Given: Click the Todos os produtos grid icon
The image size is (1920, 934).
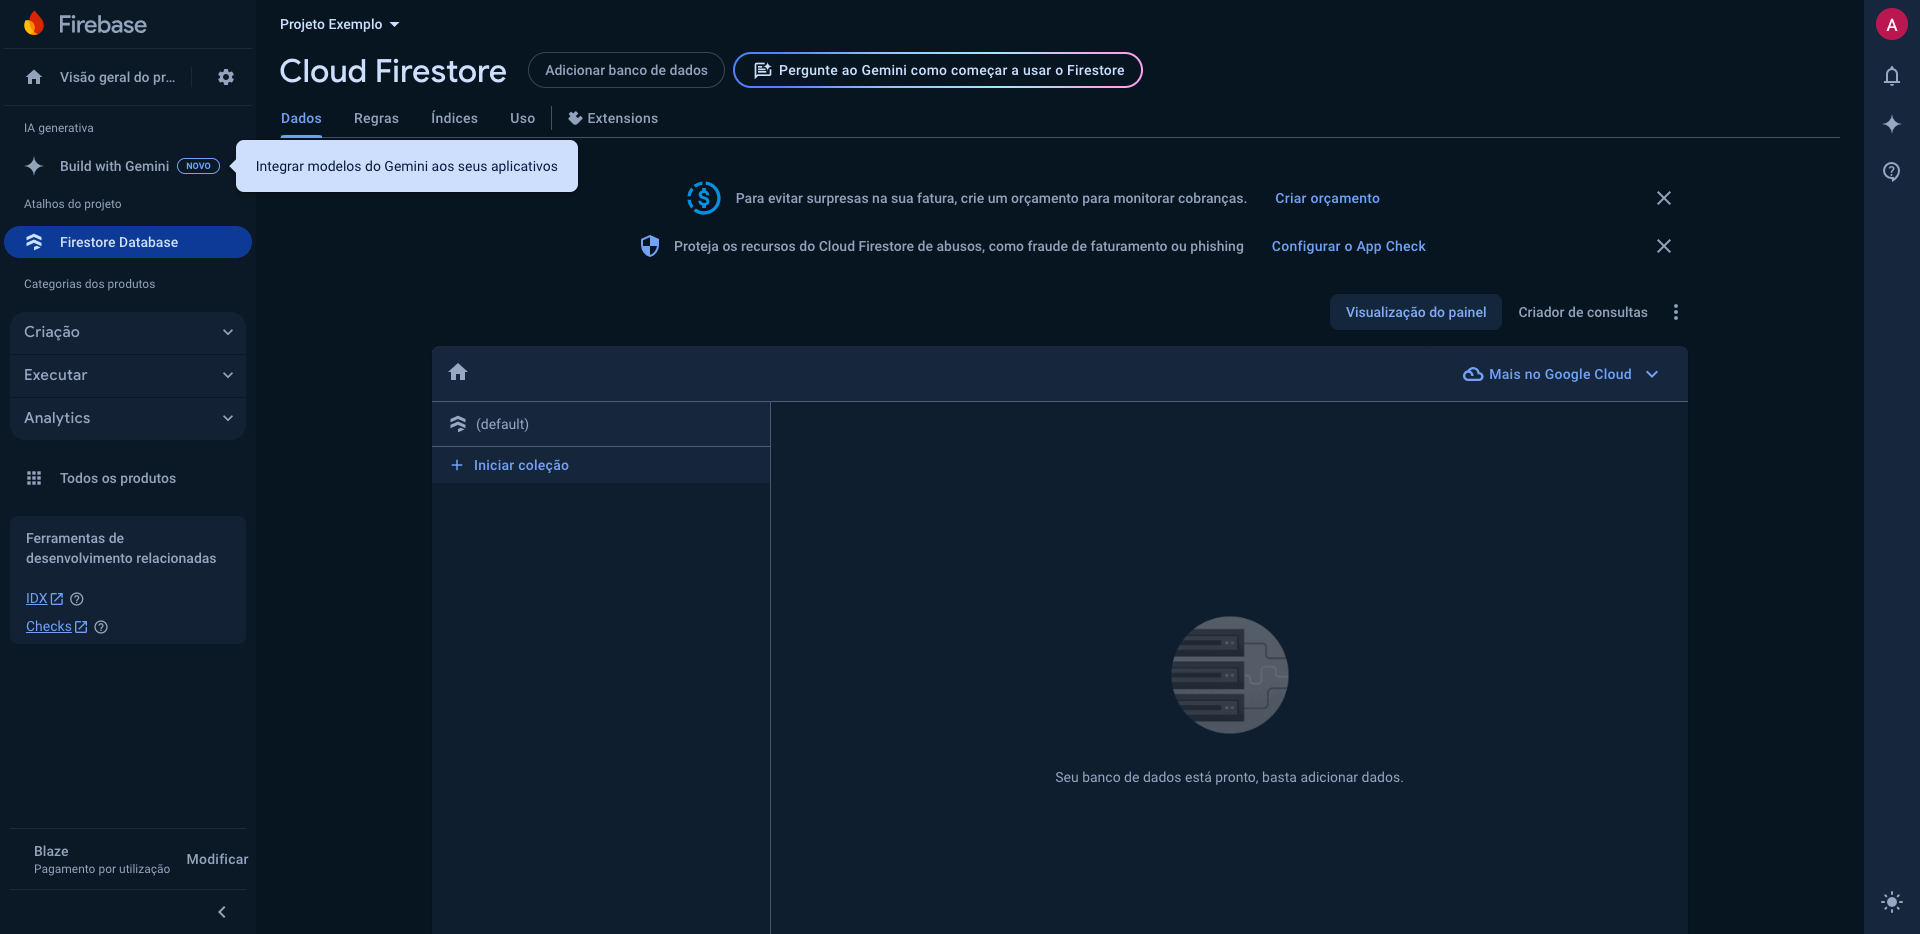Looking at the screenshot, I should (x=34, y=478).
